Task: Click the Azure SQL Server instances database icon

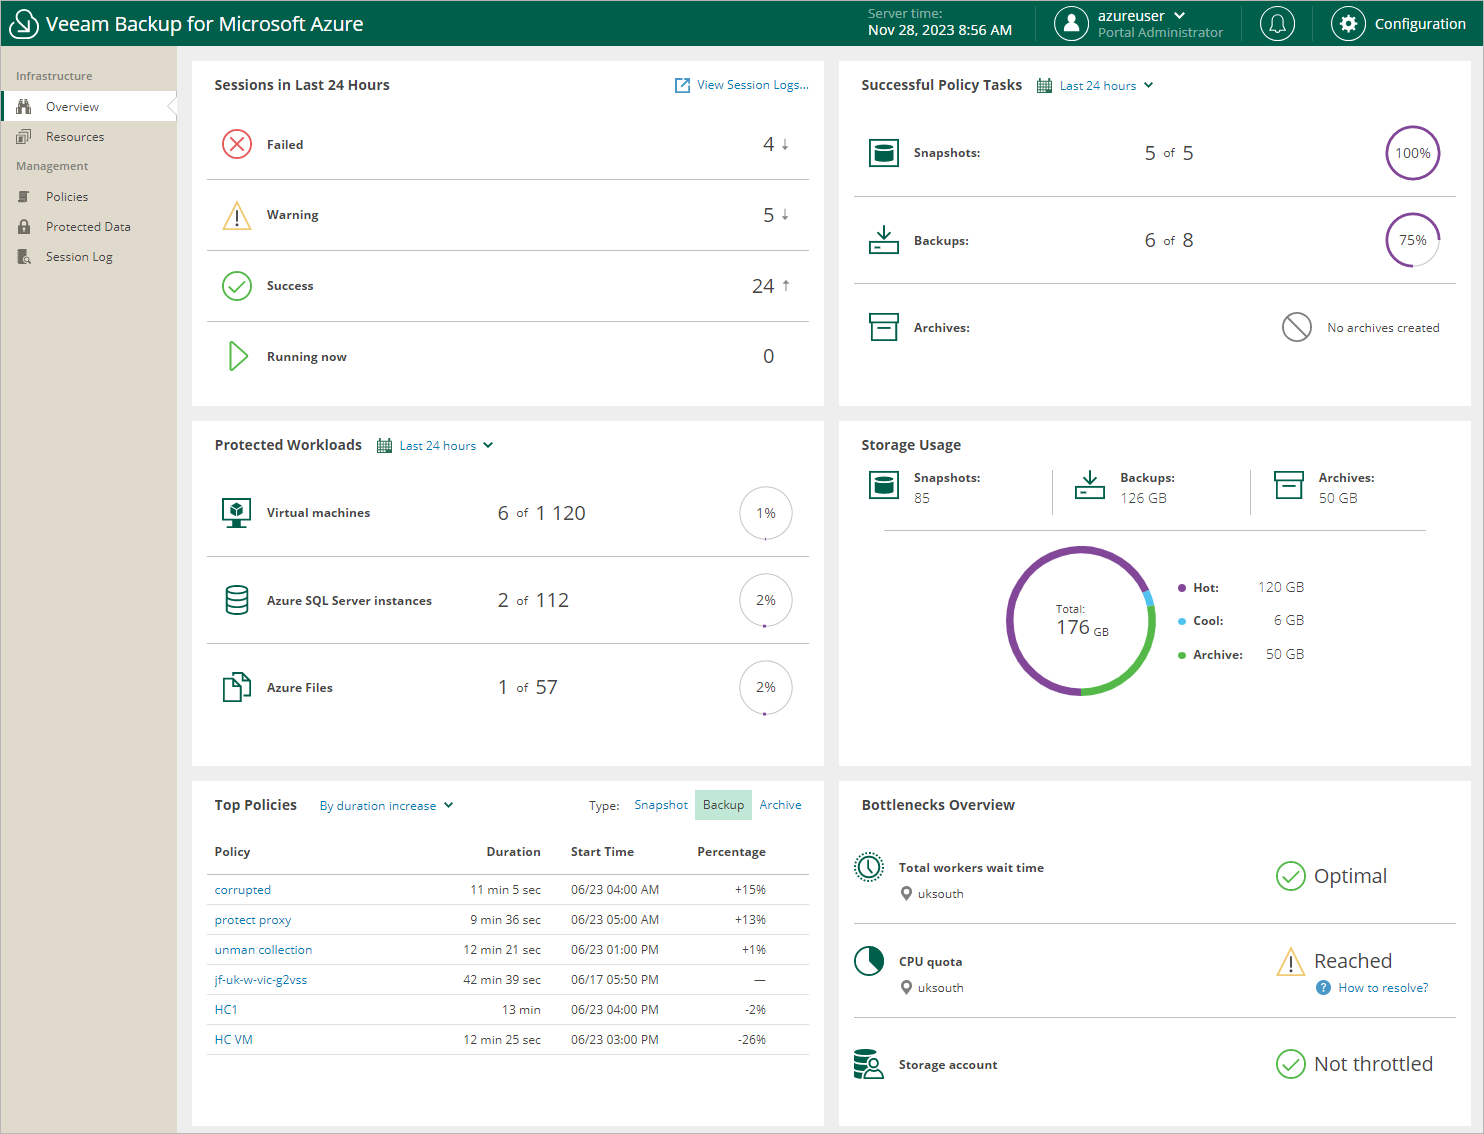Action: 237,600
